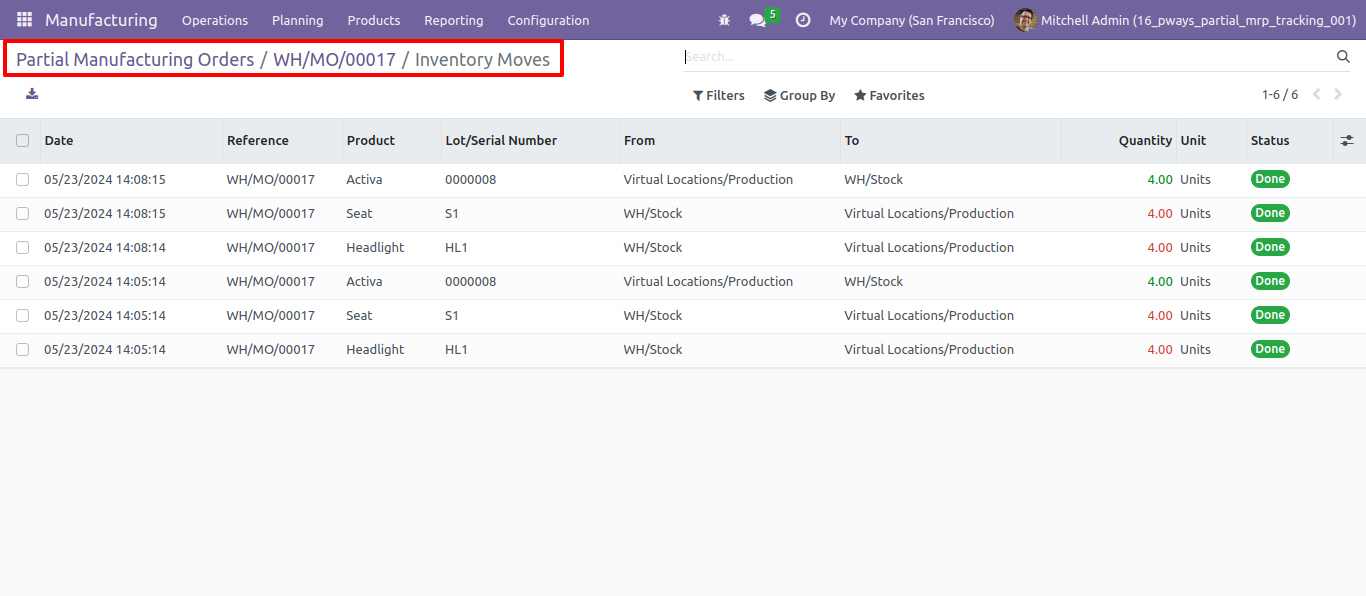The image size is (1366, 596).
Task: Open the activities clock icon
Action: click(803, 20)
